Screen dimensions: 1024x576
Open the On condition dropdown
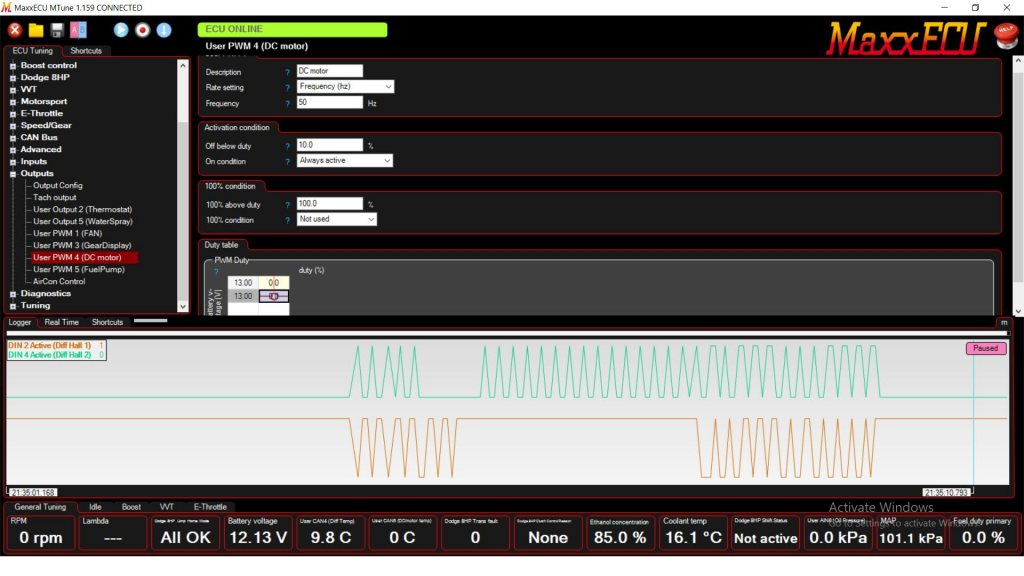tap(345, 161)
